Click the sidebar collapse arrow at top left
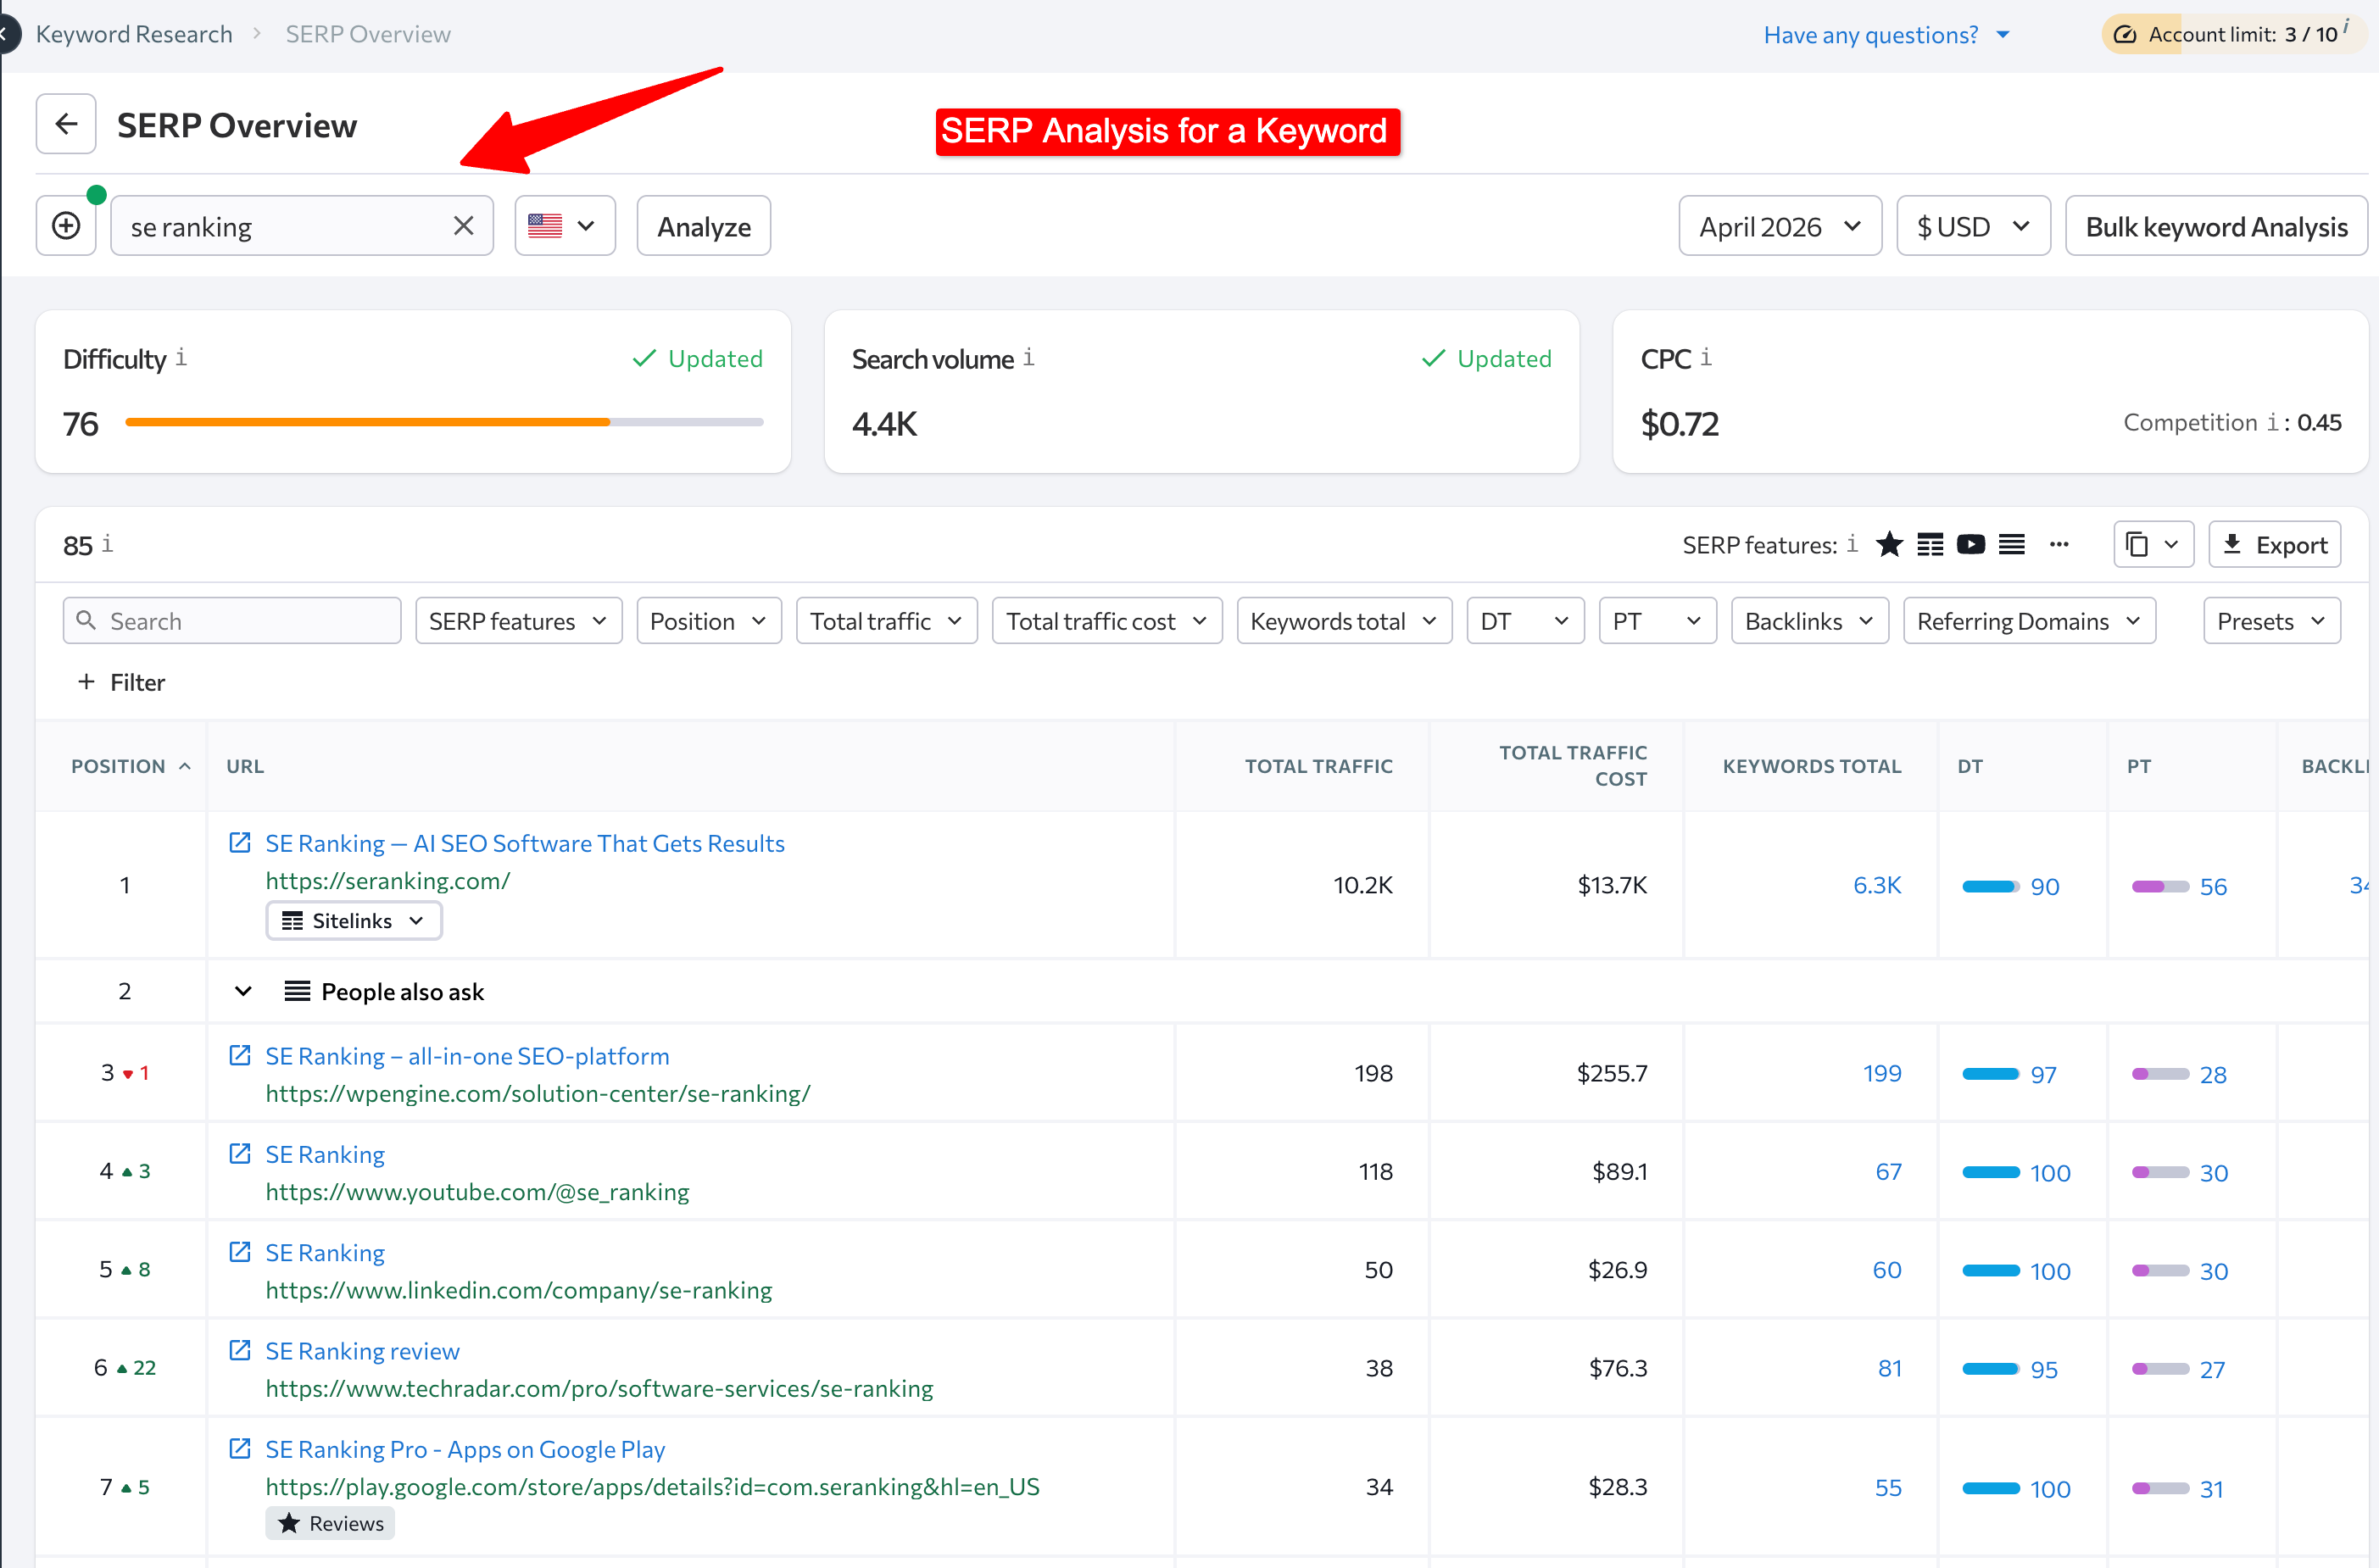Image resolution: width=2379 pixels, height=1568 pixels. coord(5,34)
